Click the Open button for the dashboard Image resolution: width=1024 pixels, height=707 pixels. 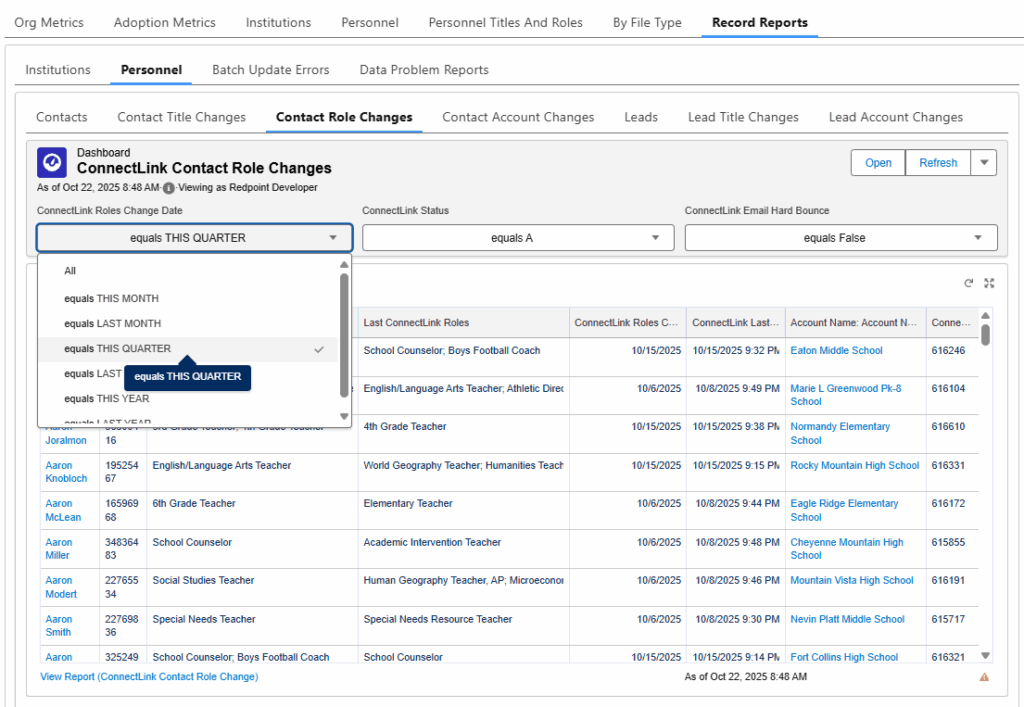pos(878,162)
